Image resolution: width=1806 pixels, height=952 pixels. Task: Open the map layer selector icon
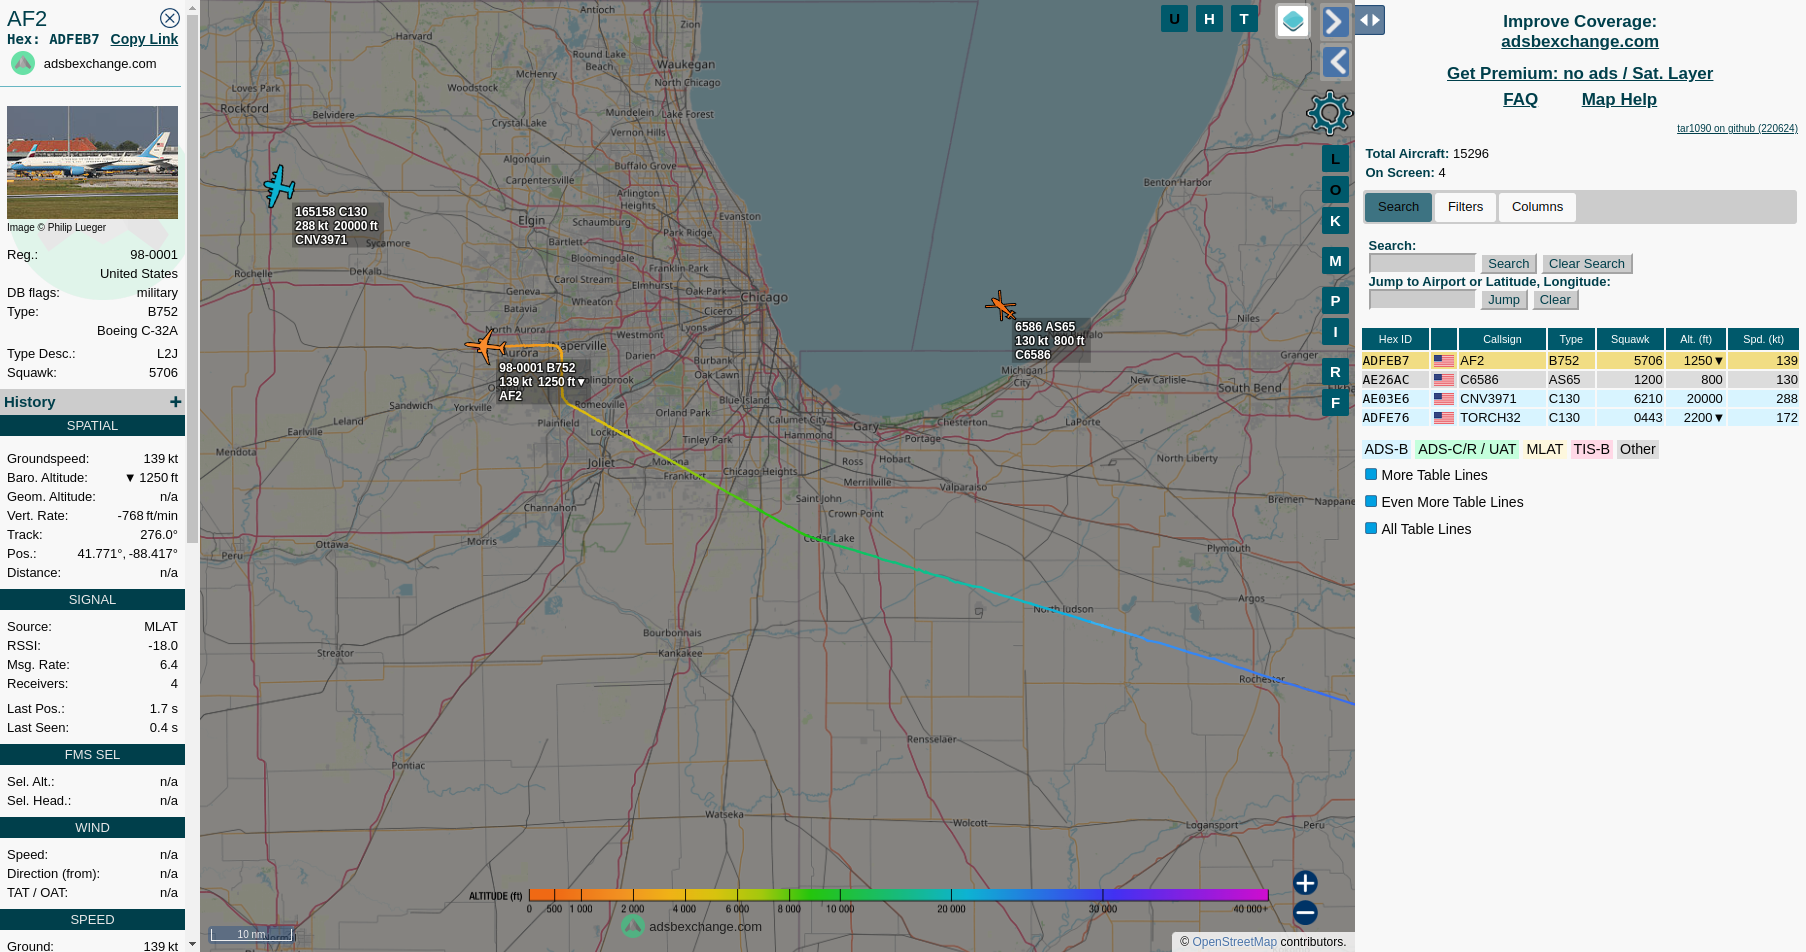tap(1293, 21)
